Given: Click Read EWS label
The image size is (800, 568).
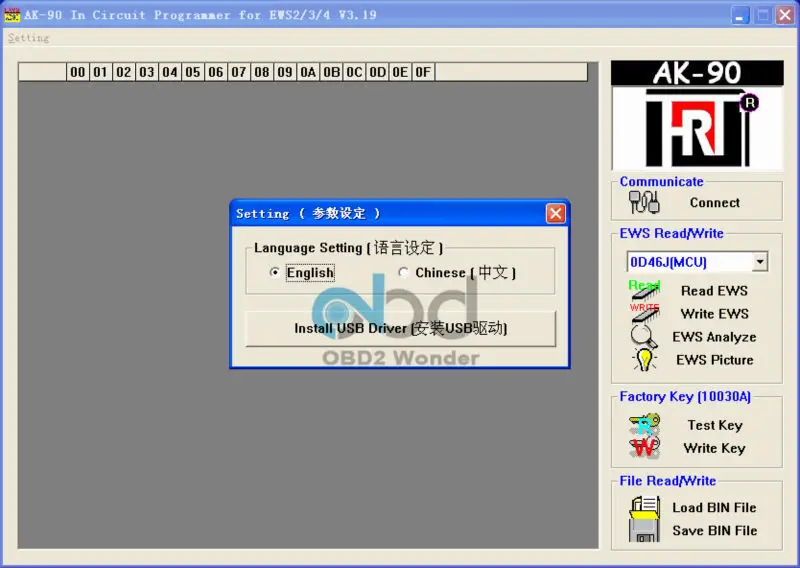Looking at the screenshot, I should (x=714, y=290).
